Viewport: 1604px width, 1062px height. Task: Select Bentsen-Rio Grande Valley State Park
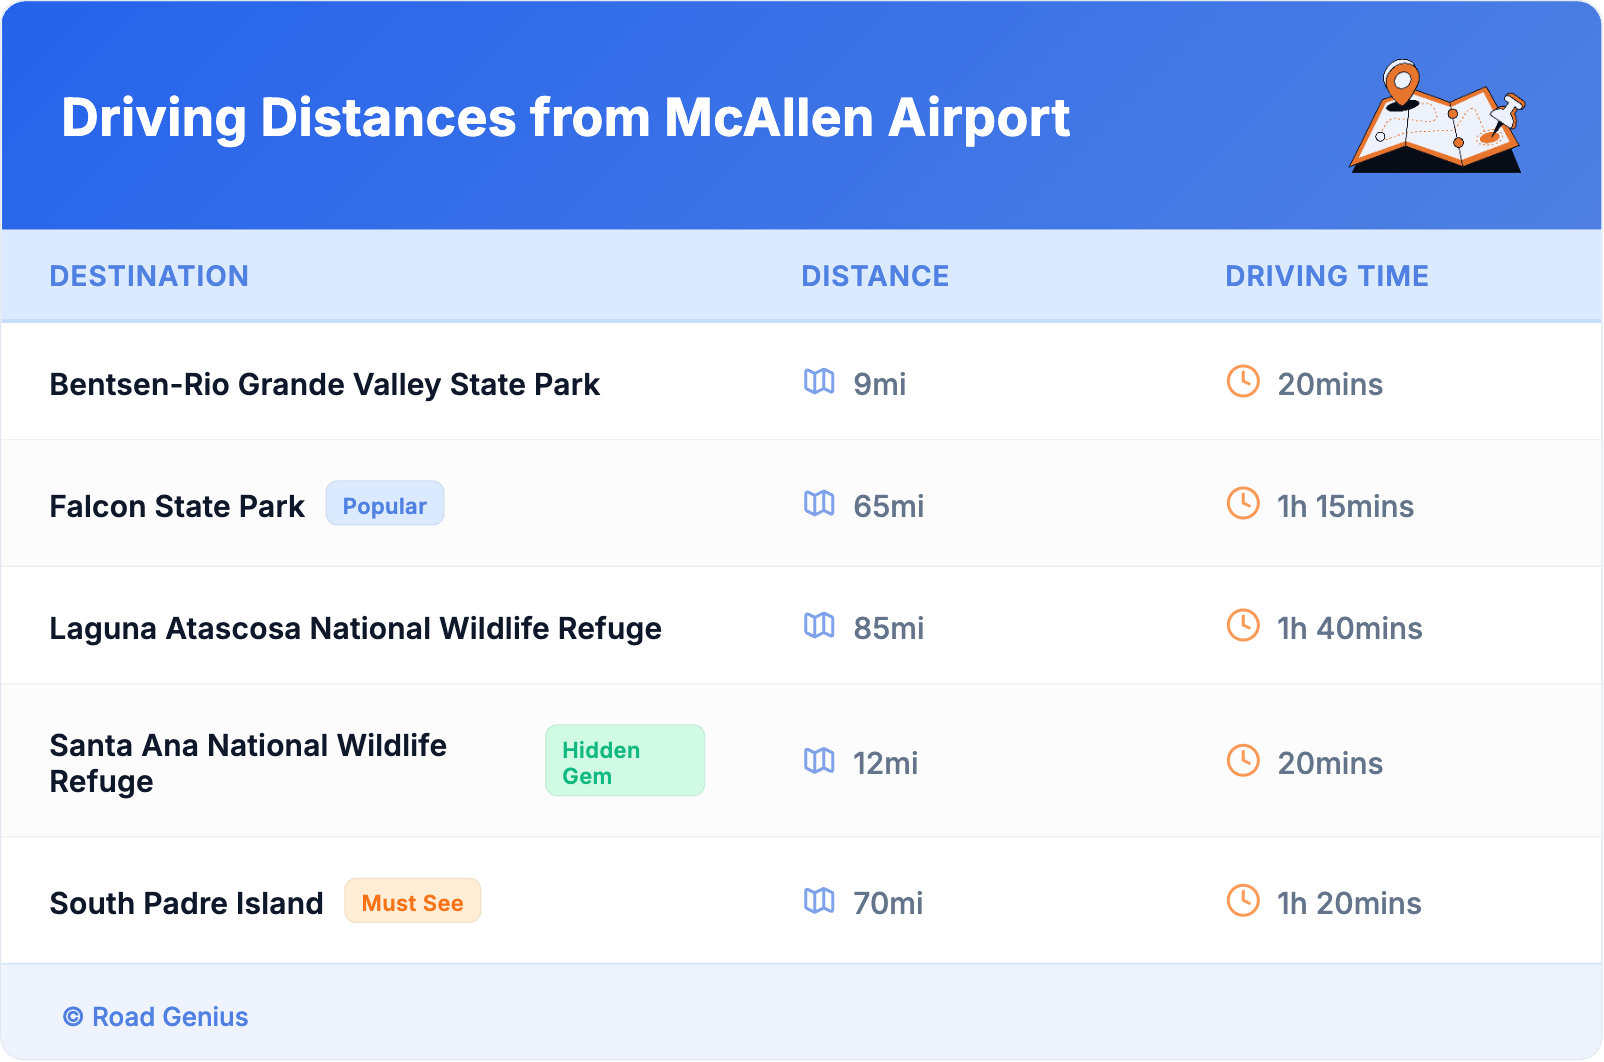(x=324, y=385)
